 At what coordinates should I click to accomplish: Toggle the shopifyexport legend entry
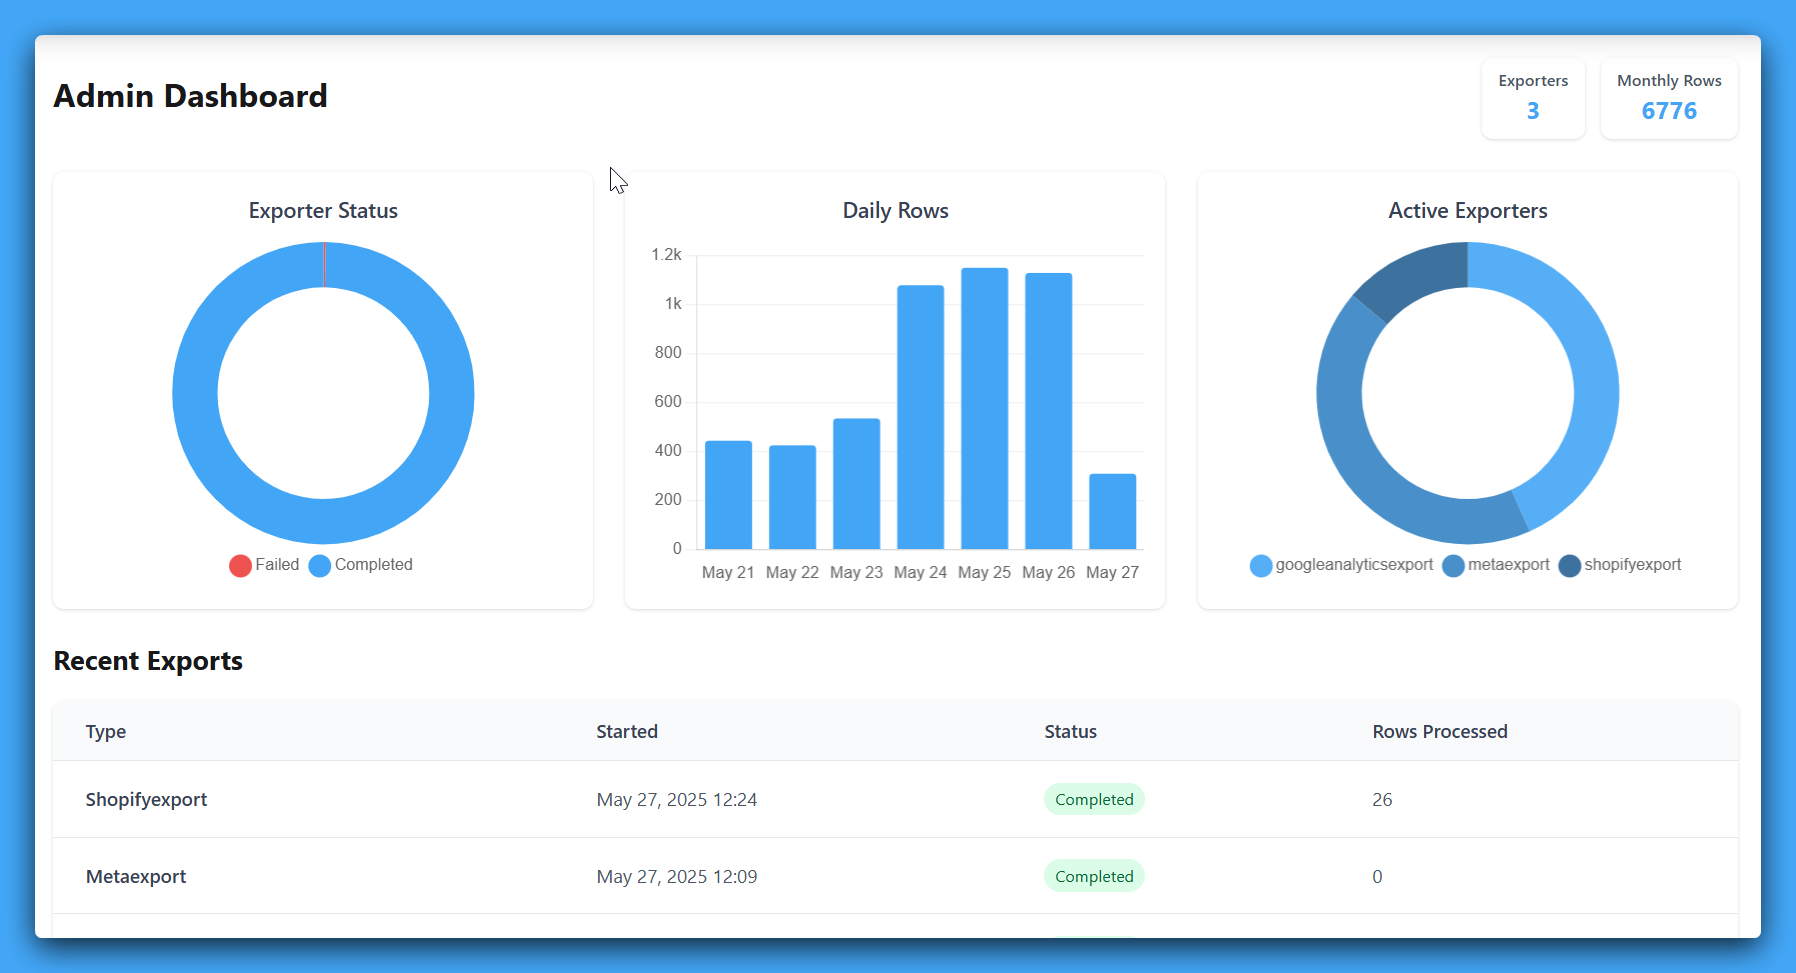(x=1634, y=565)
